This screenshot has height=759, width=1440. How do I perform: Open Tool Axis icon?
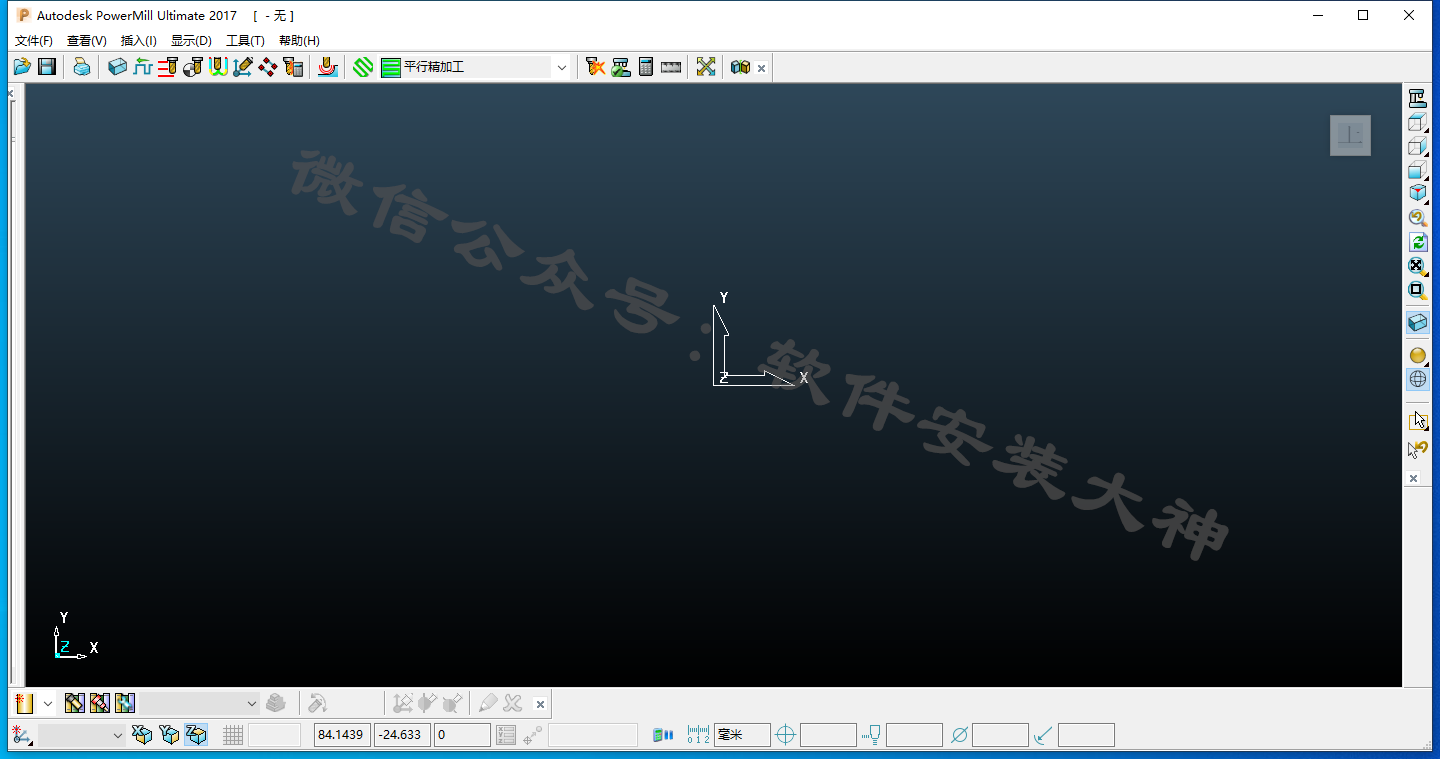click(243, 67)
